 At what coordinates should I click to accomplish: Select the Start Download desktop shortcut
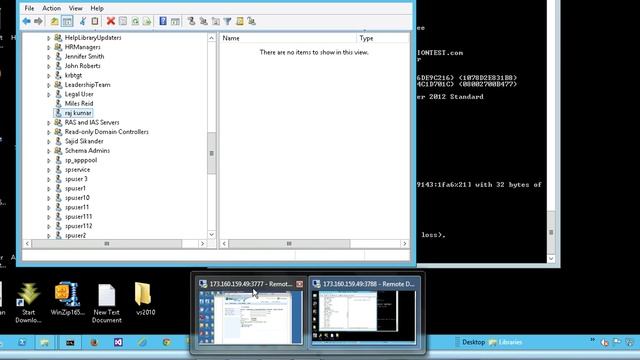[x=29, y=303]
